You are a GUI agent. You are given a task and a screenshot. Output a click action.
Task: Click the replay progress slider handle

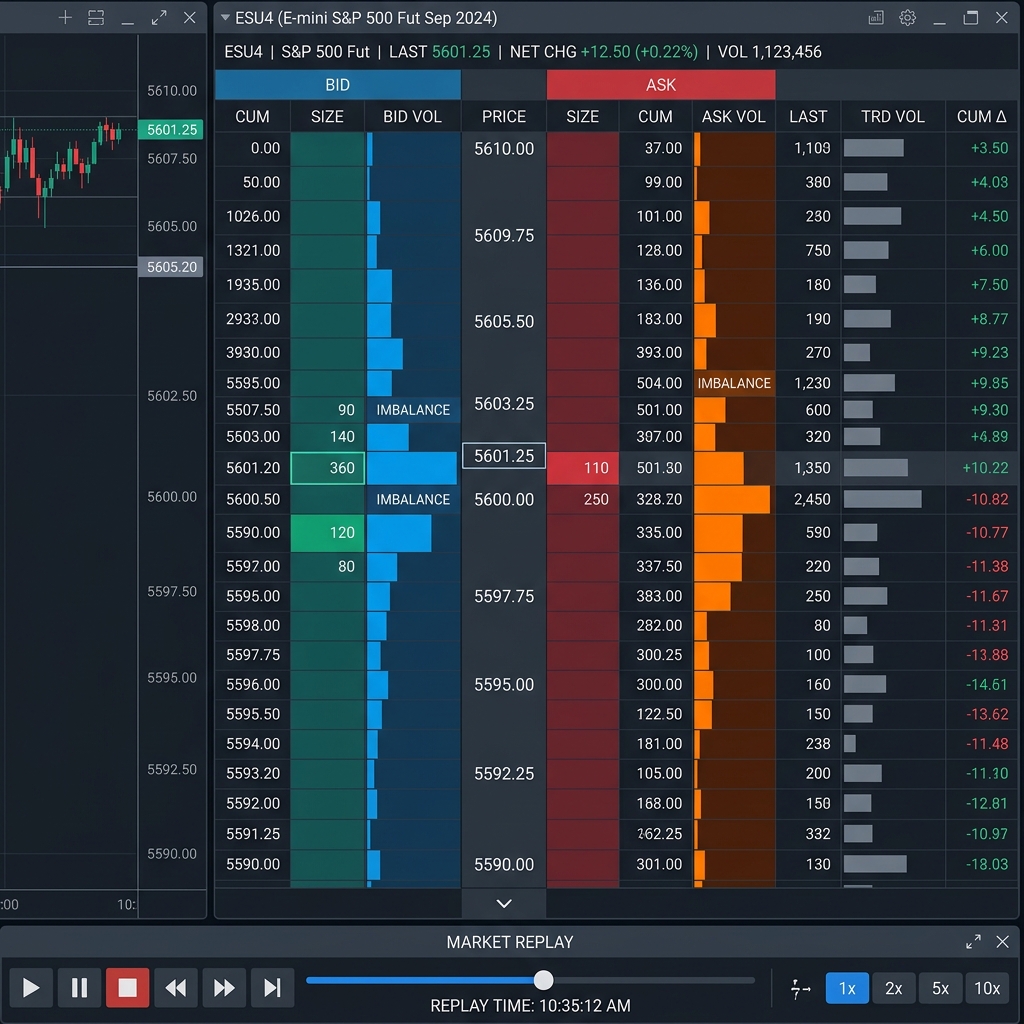click(x=543, y=980)
